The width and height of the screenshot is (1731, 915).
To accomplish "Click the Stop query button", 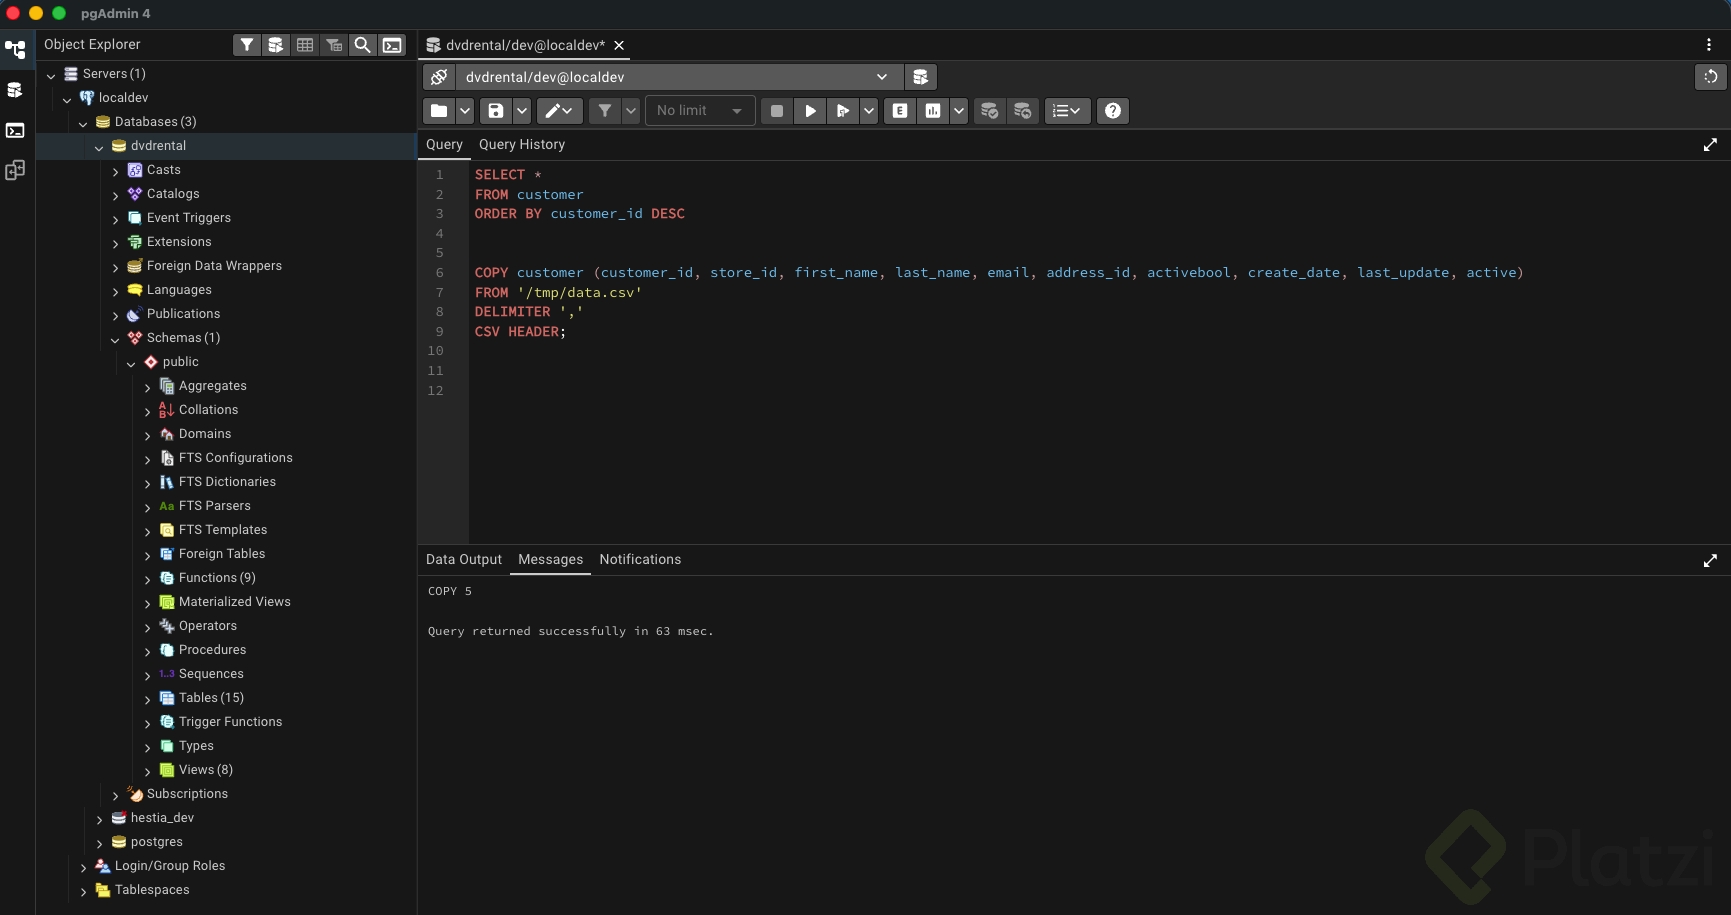I will [776, 111].
